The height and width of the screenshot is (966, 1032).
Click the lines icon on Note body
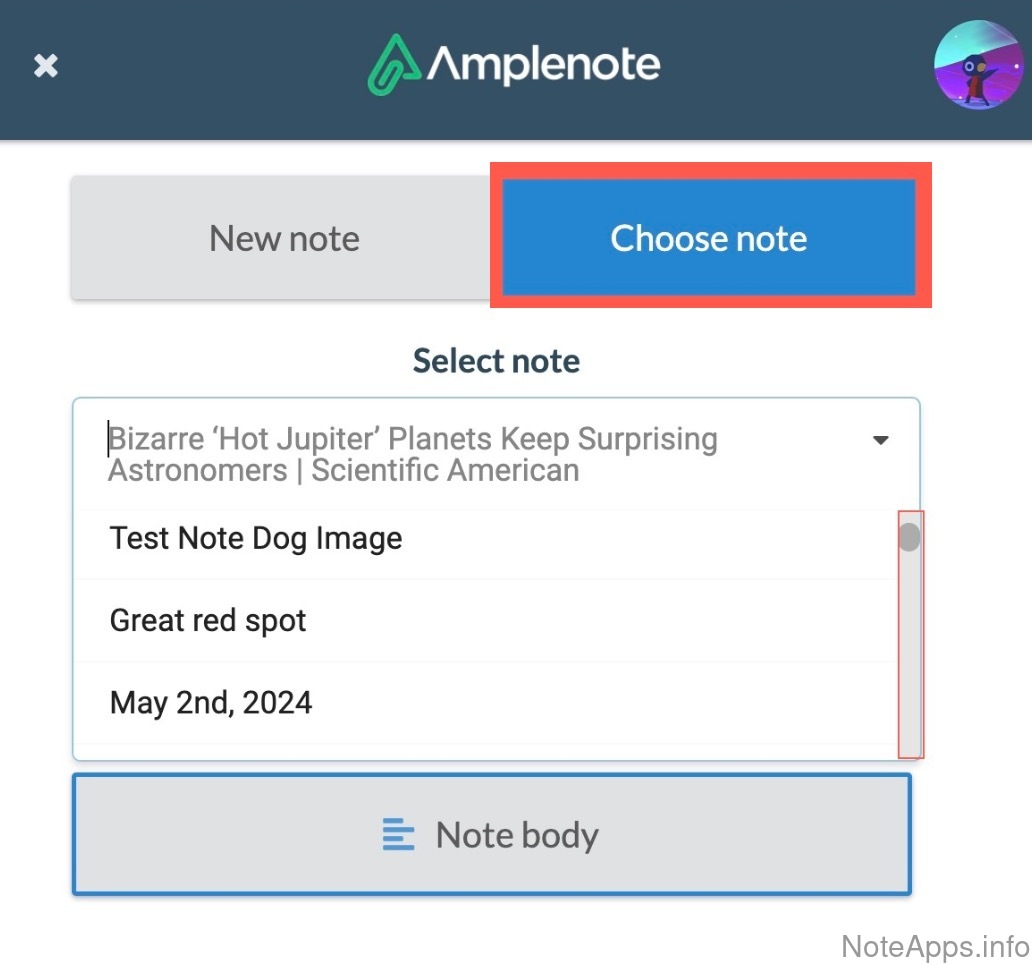[x=398, y=835]
